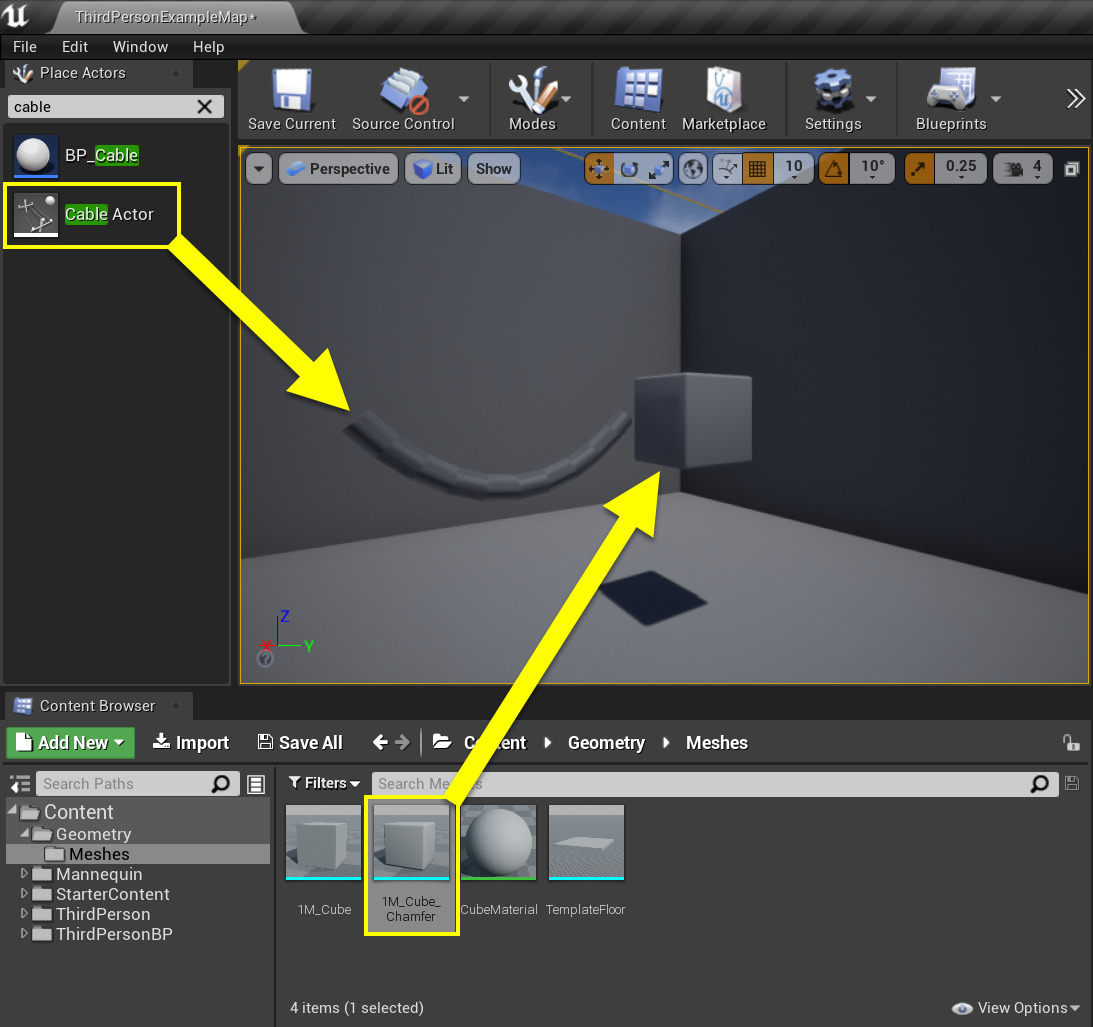
Task: Select the rotate gizmo tool
Action: click(629, 169)
